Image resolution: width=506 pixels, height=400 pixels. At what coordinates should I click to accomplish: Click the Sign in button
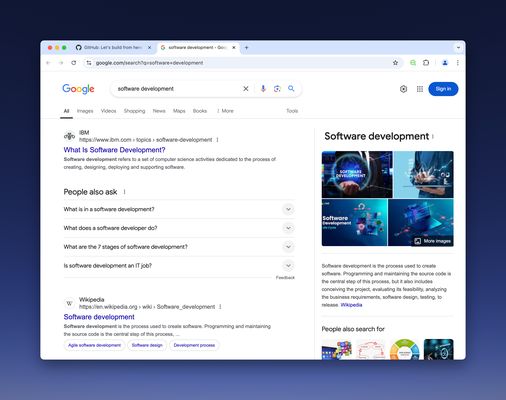443,89
